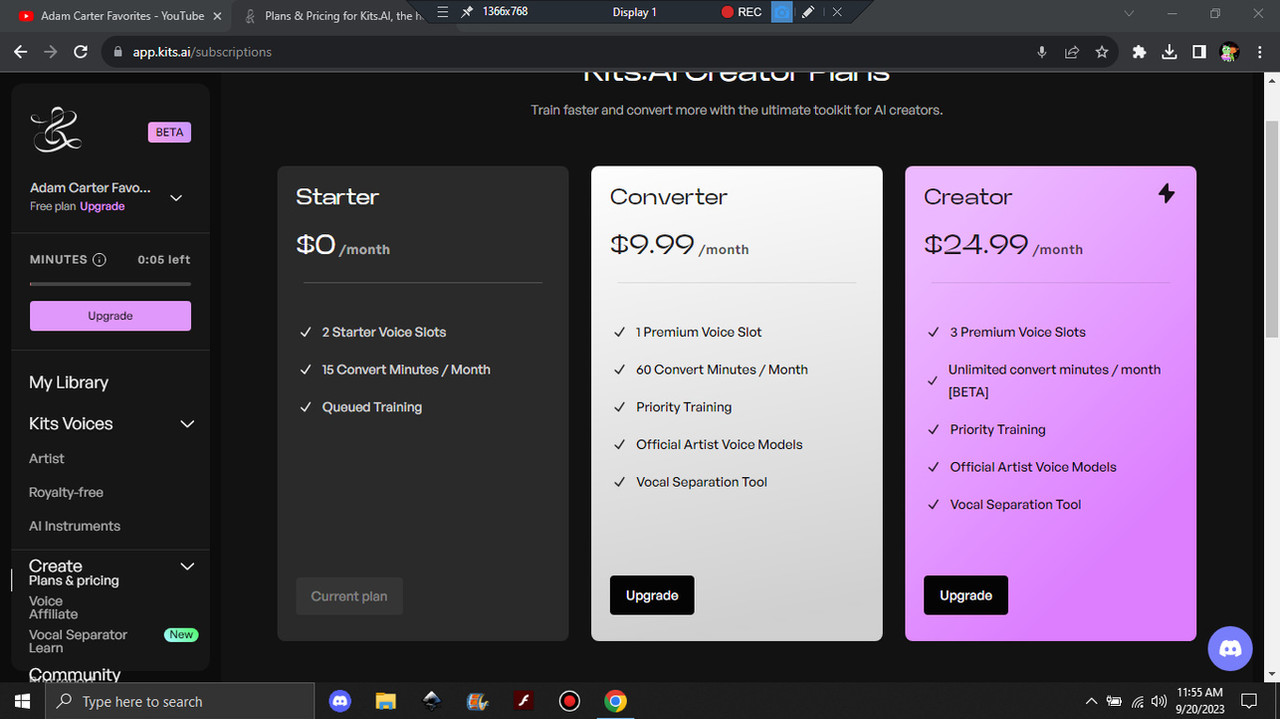Click the disabled Current plan button
The width and height of the screenshot is (1280, 719).
(349, 596)
